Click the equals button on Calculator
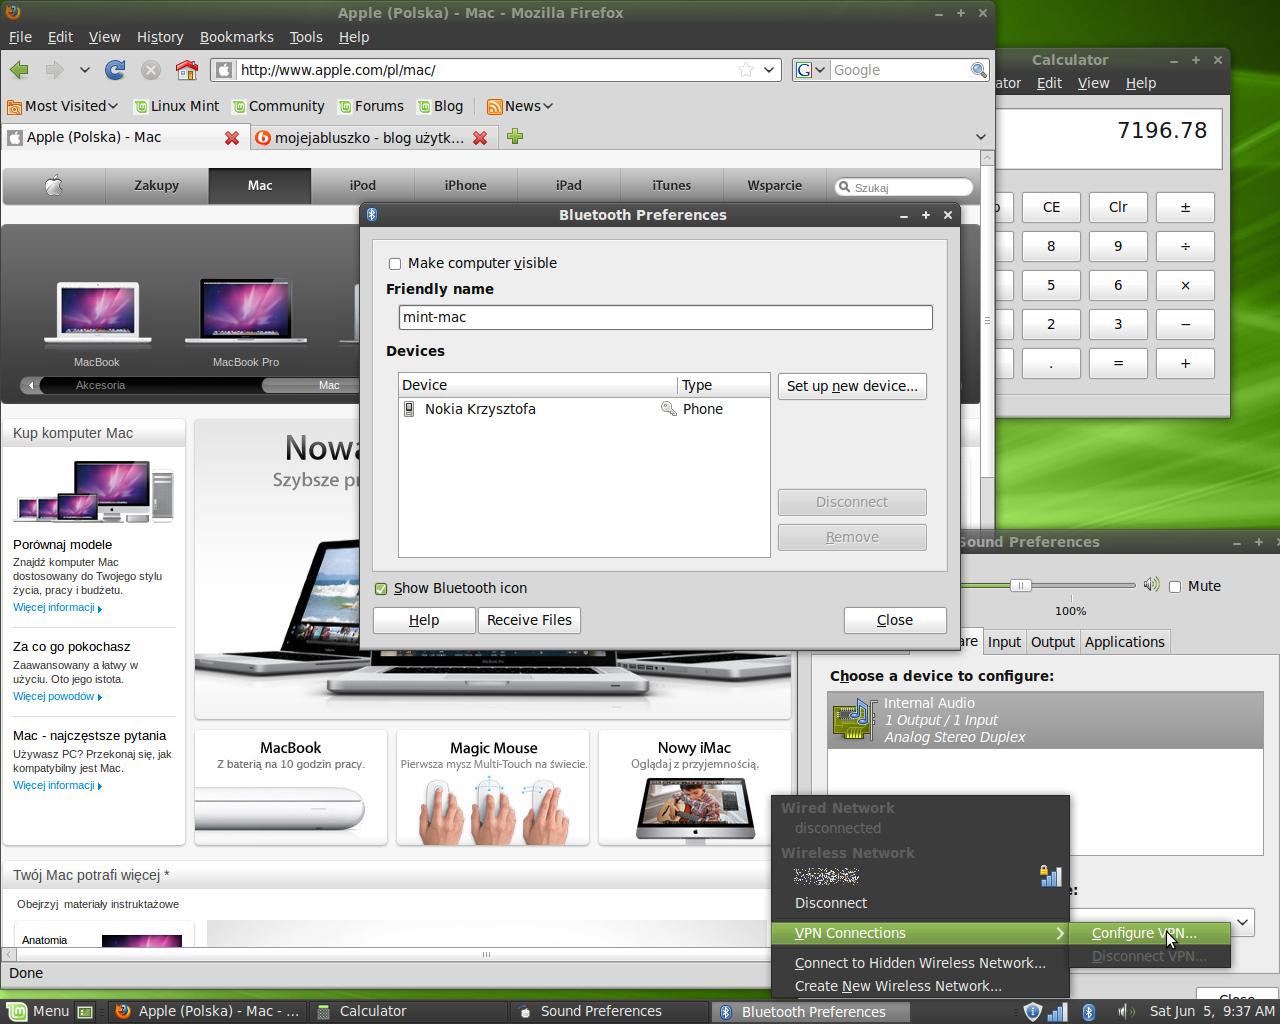The image size is (1280, 1024). click(x=1118, y=363)
